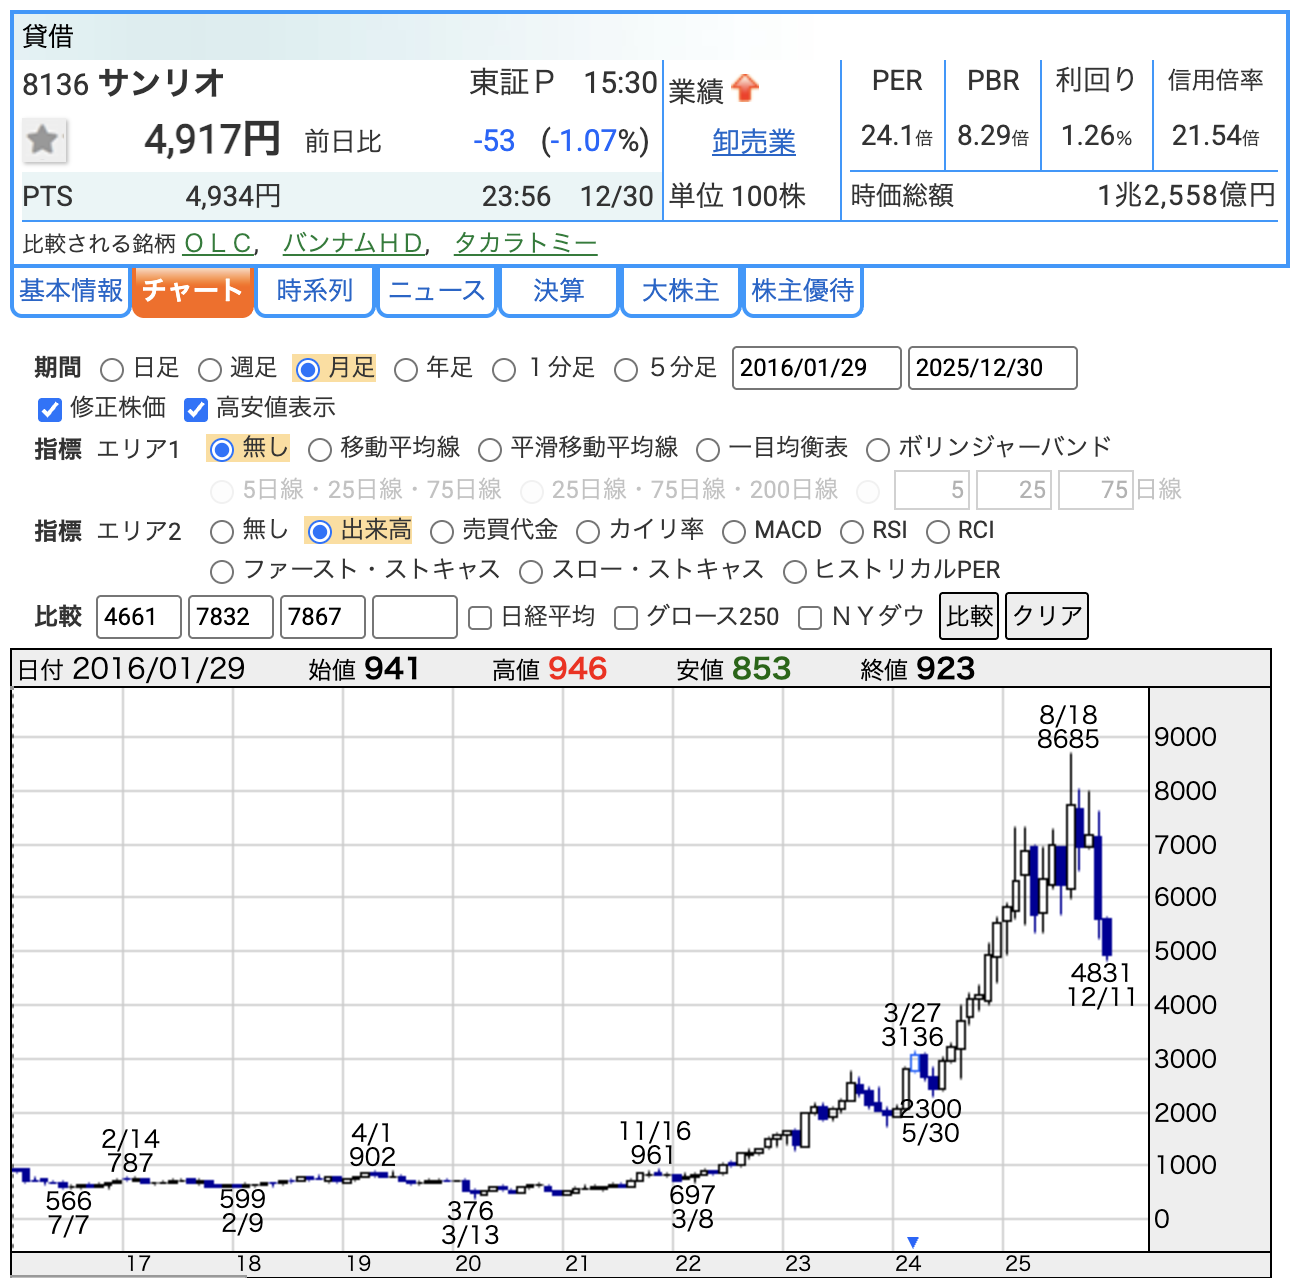Click the star favorite icon beside the price
1300x1278 pixels.
coord(44,140)
